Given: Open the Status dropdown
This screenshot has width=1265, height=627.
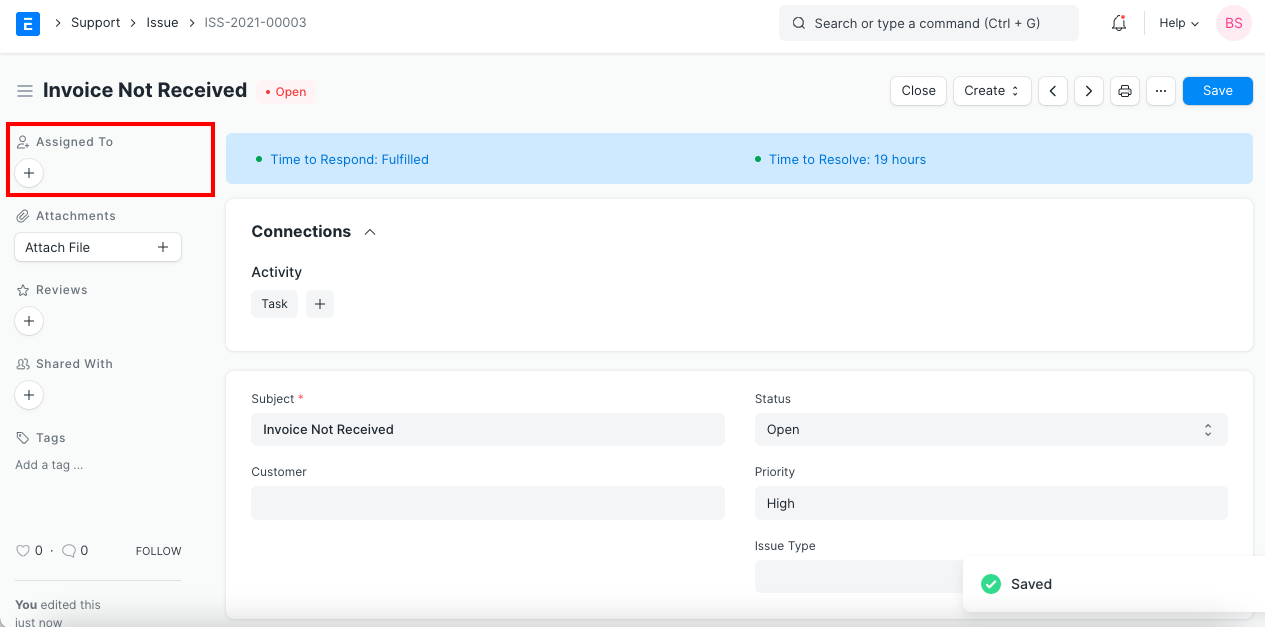Looking at the screenshot, I should coord(990,429).
